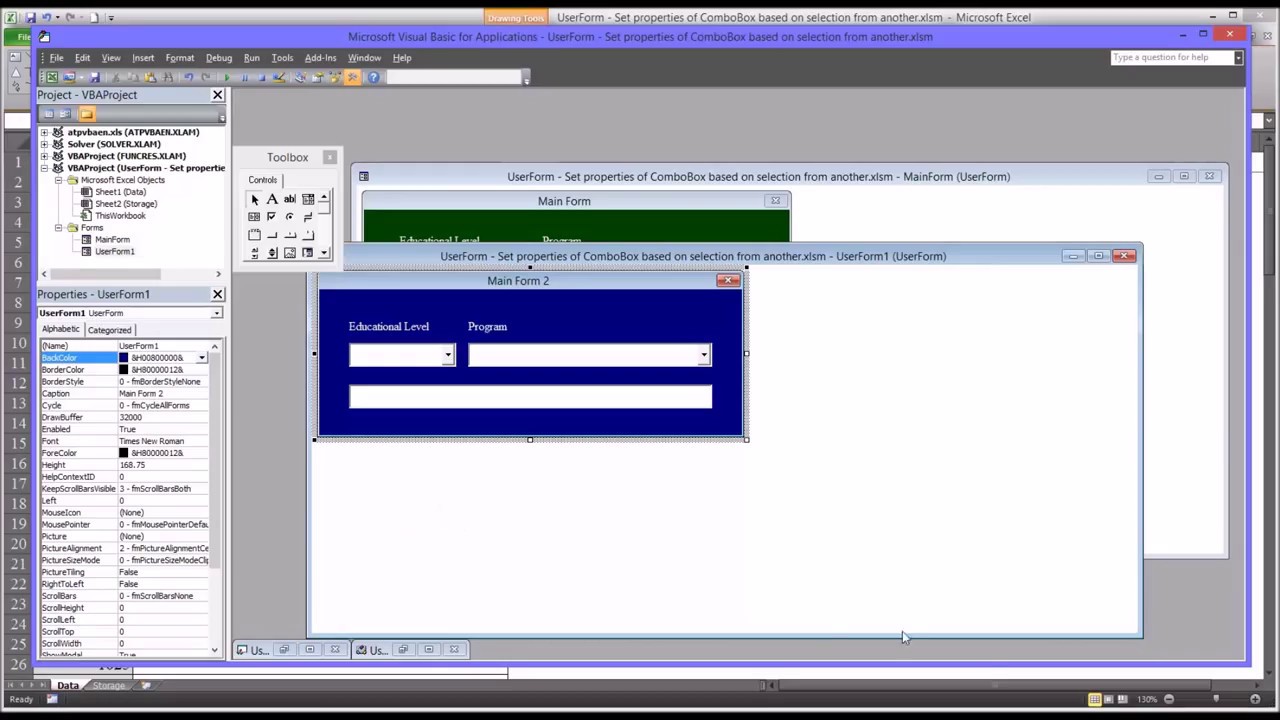
Task: Collapse the Forms folder in the project tree
Action: 58,228
